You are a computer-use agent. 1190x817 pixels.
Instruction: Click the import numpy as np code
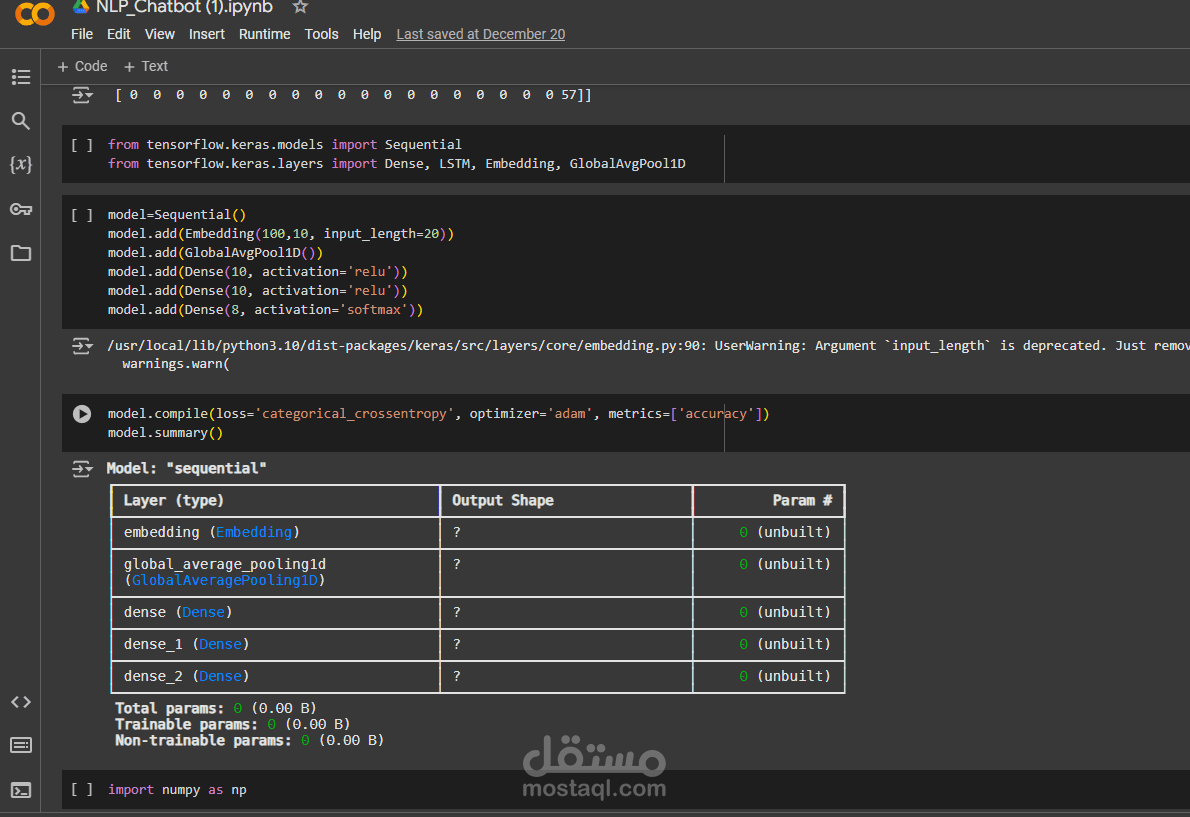pos(177,790)
